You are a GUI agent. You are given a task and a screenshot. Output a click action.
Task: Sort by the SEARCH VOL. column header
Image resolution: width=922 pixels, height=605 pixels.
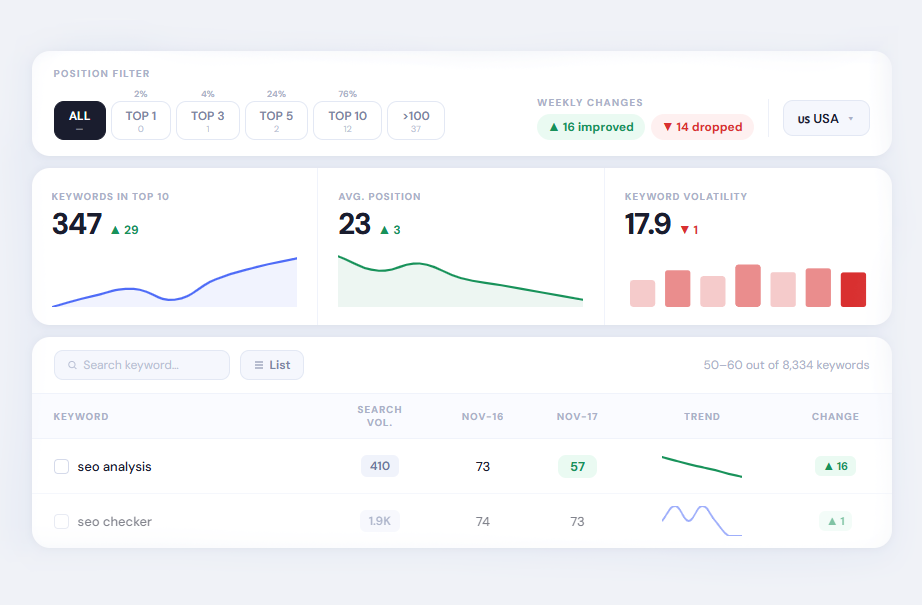pyautogui.click(x=380, y=416)
